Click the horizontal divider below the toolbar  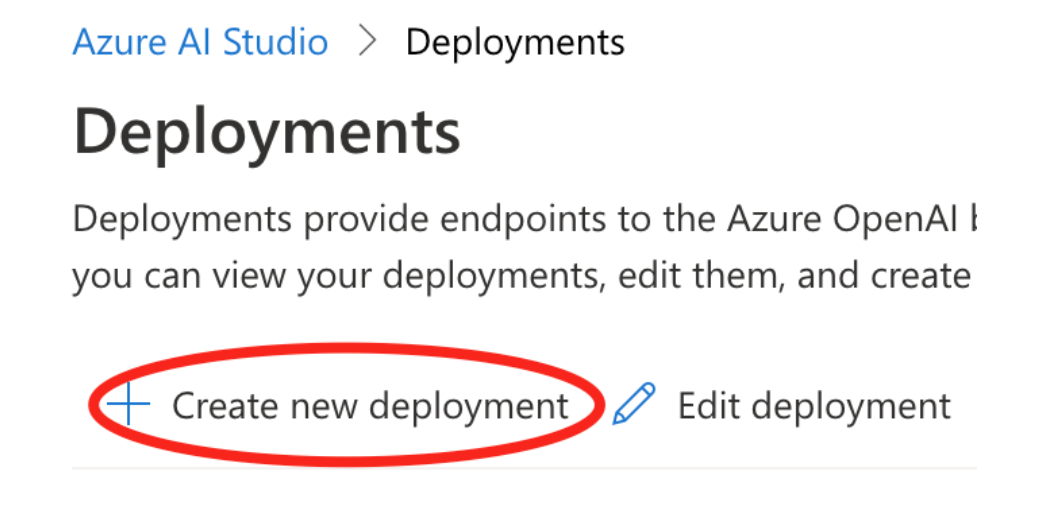520,468
